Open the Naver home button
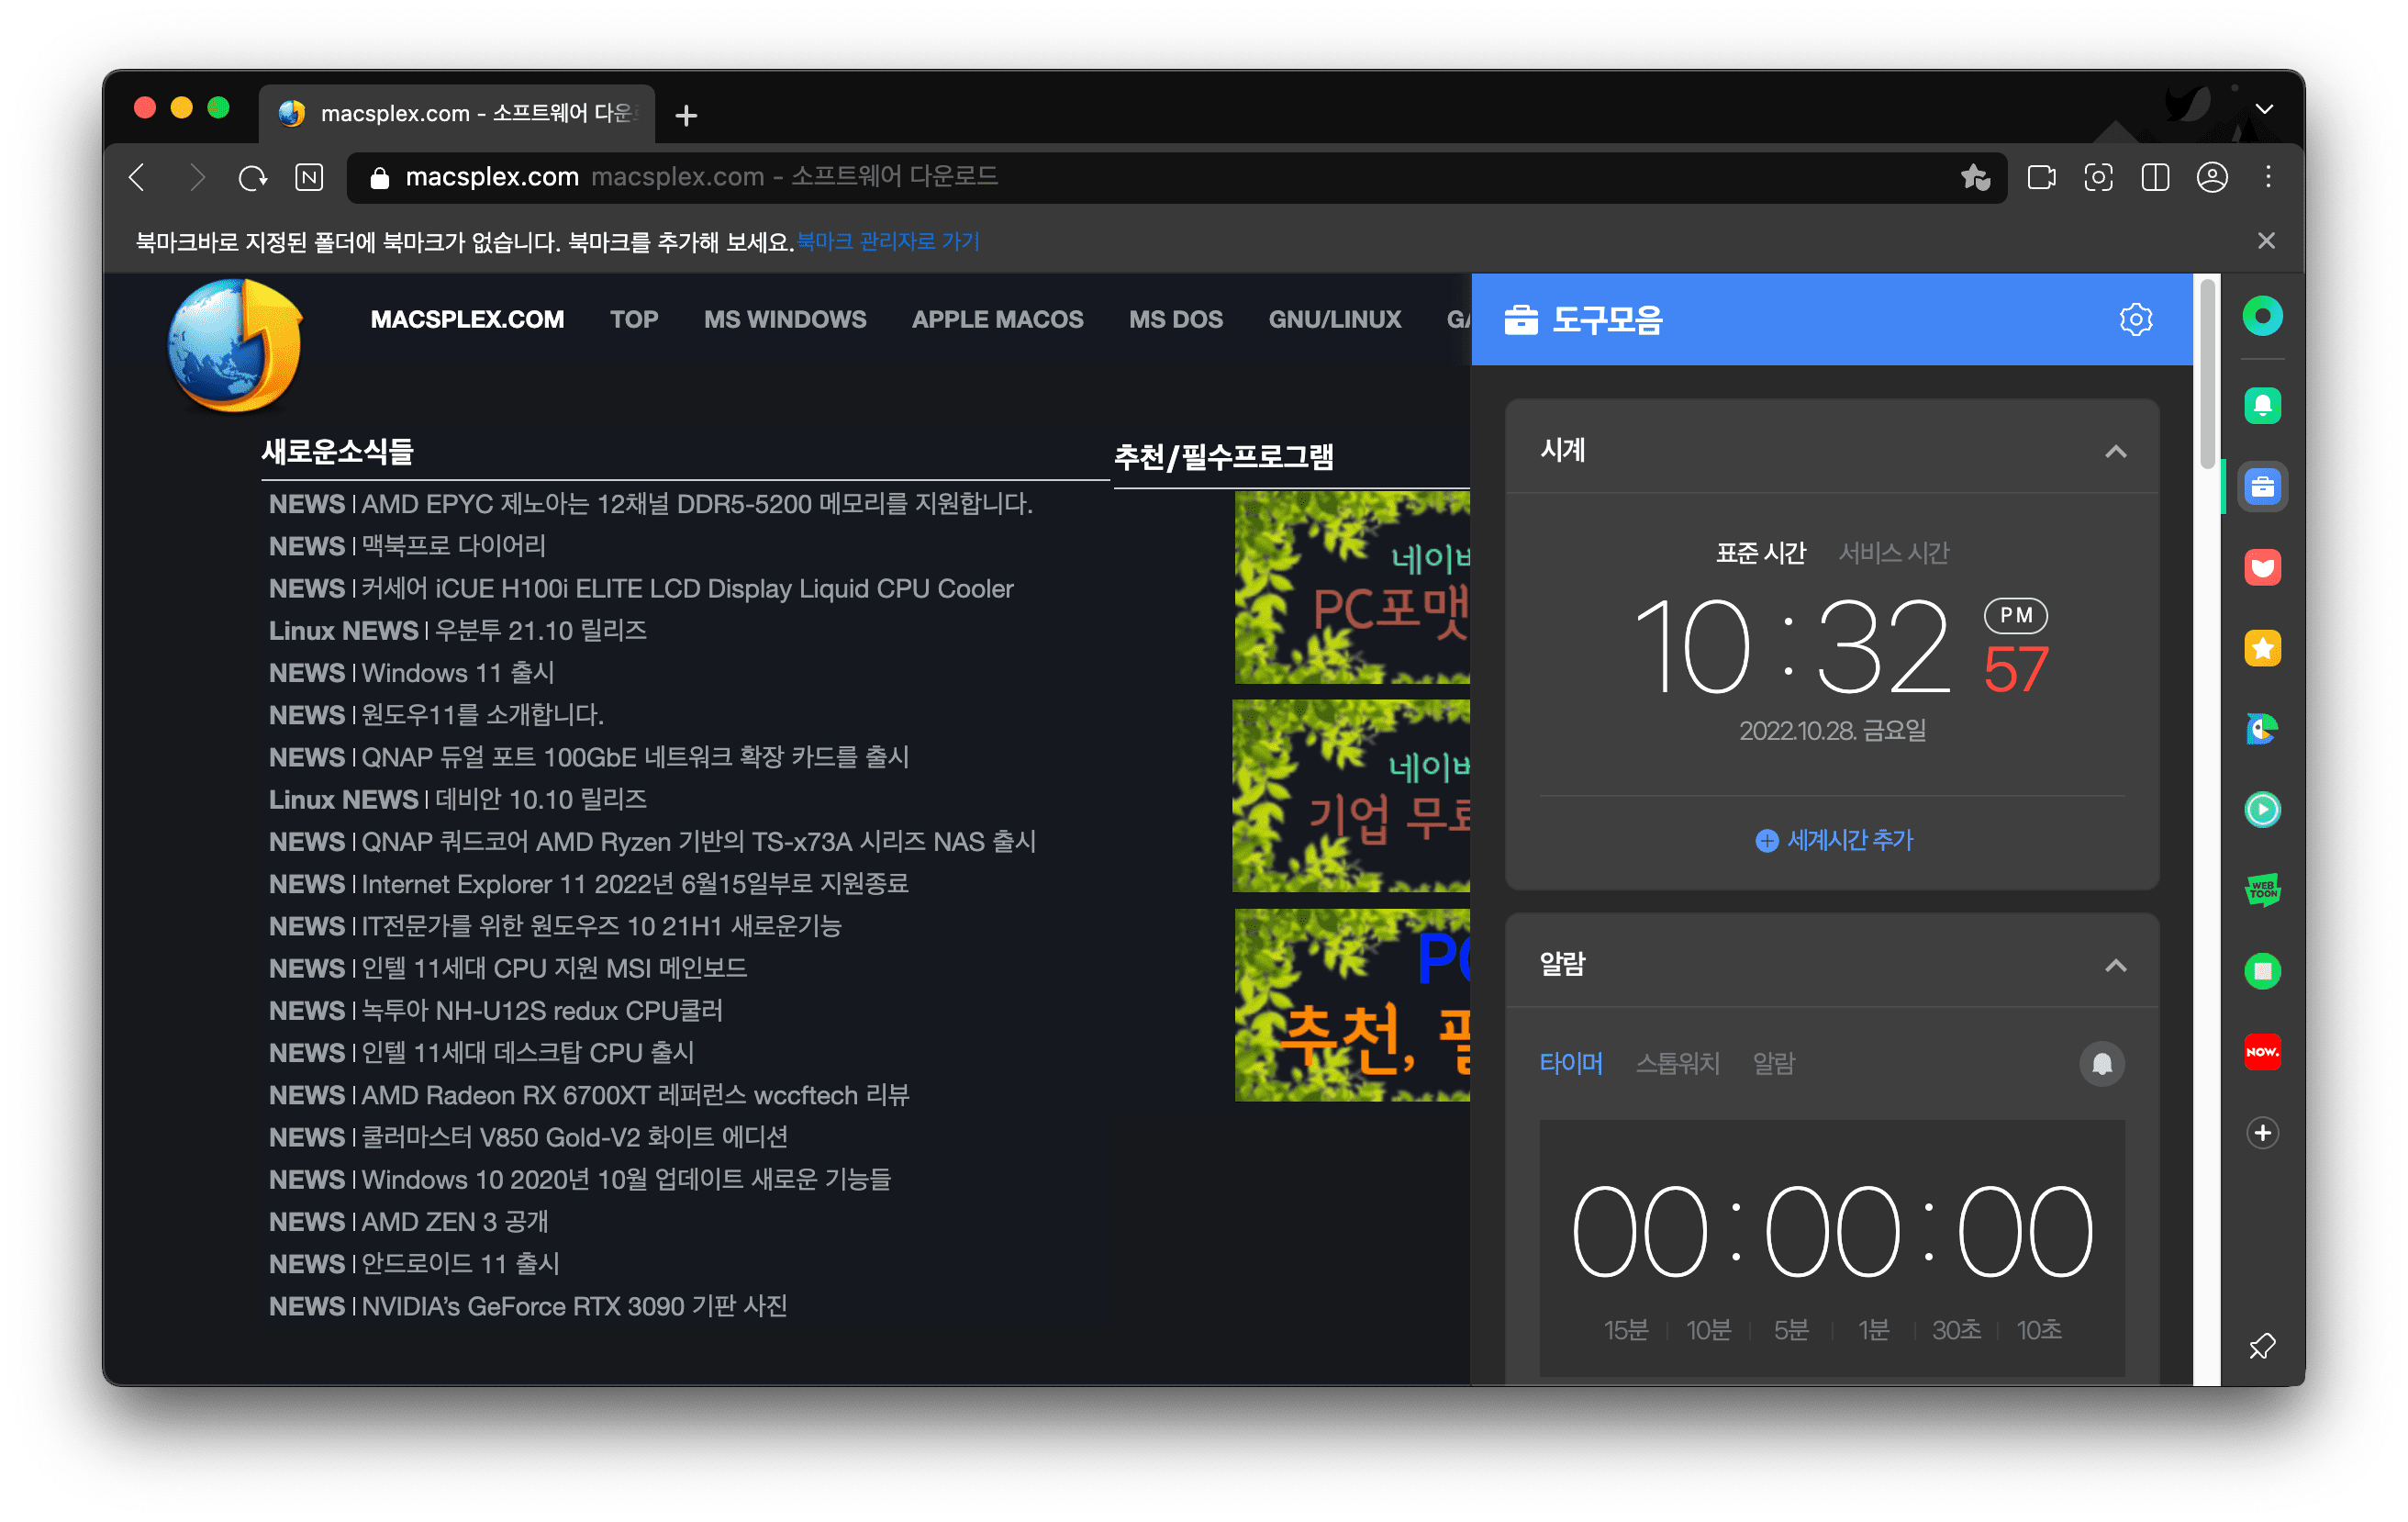Screen dimensions: 2408x1522 (x=309, y=177)
